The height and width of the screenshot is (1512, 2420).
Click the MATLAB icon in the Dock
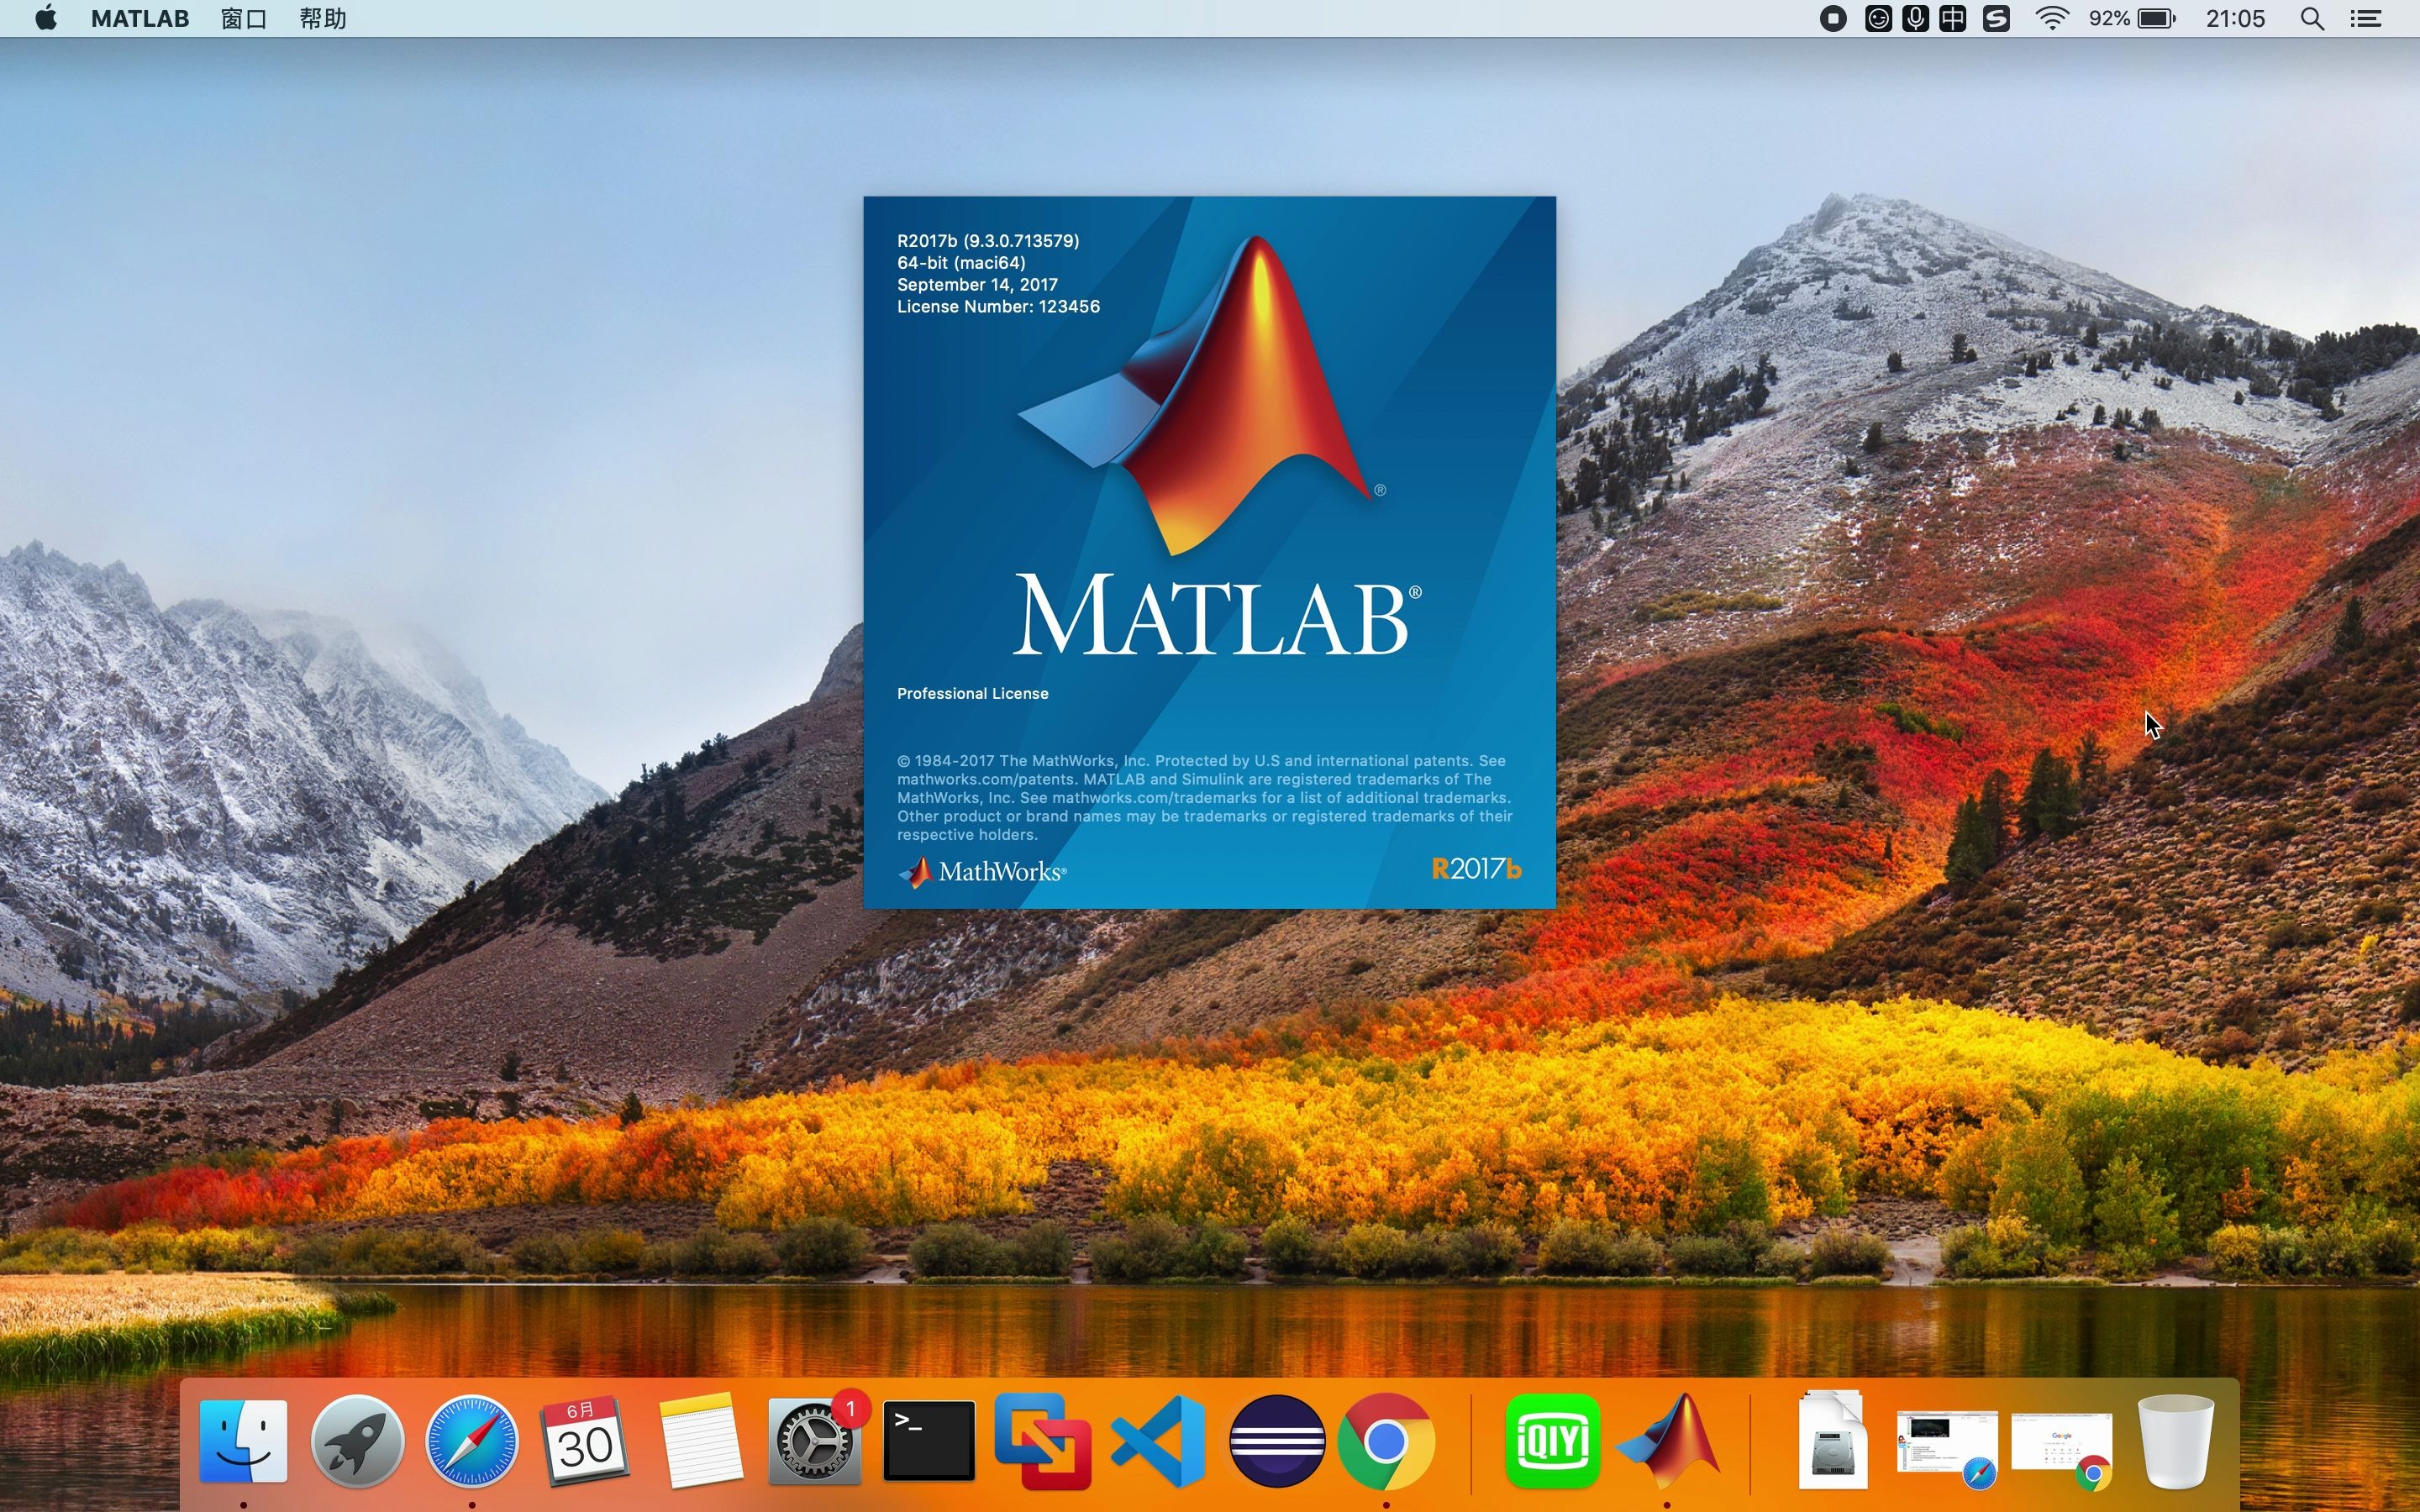pyautogui.click(x=1667, y=1440)
